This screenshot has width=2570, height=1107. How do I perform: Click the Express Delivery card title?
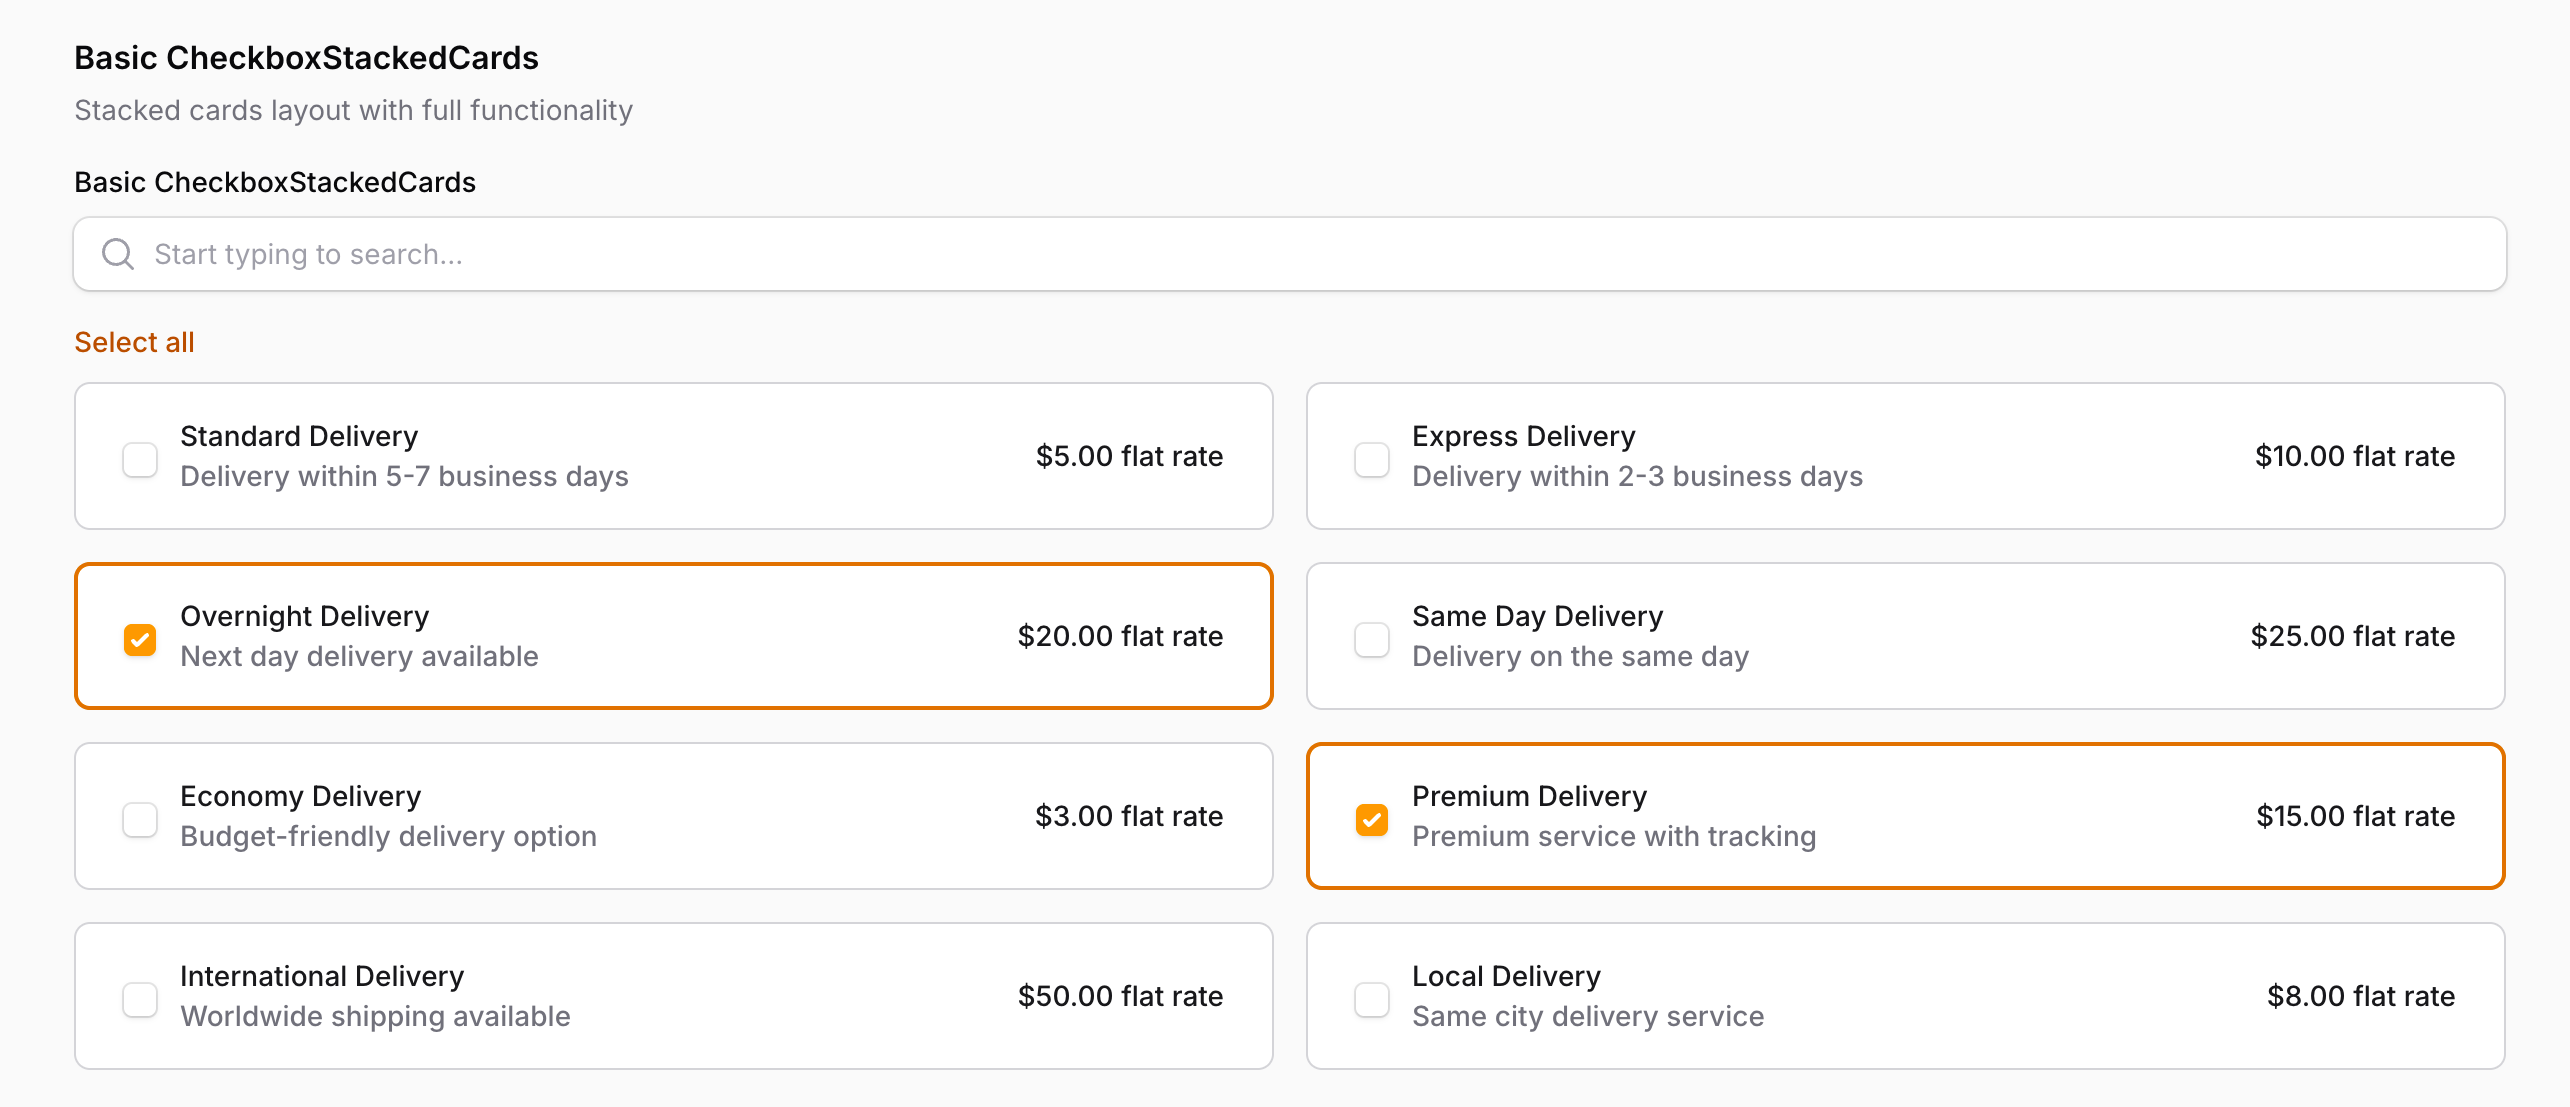coord(1523,436)
